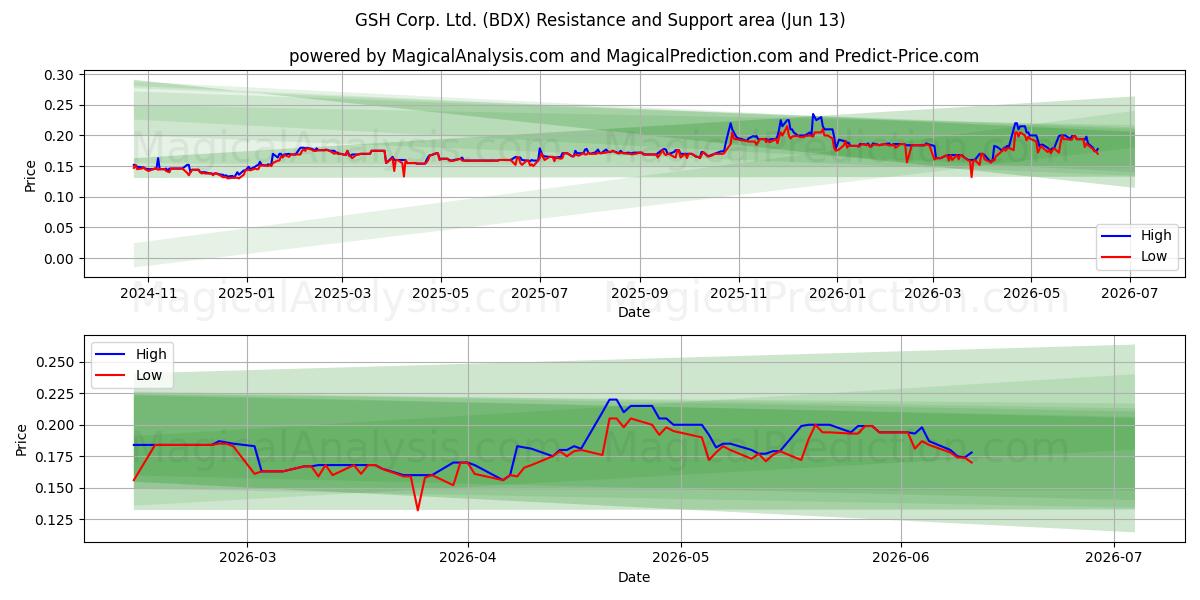1200x600 pixels.
Task: Click 'High' in the top chart legend
Action: pos(1156,236)
